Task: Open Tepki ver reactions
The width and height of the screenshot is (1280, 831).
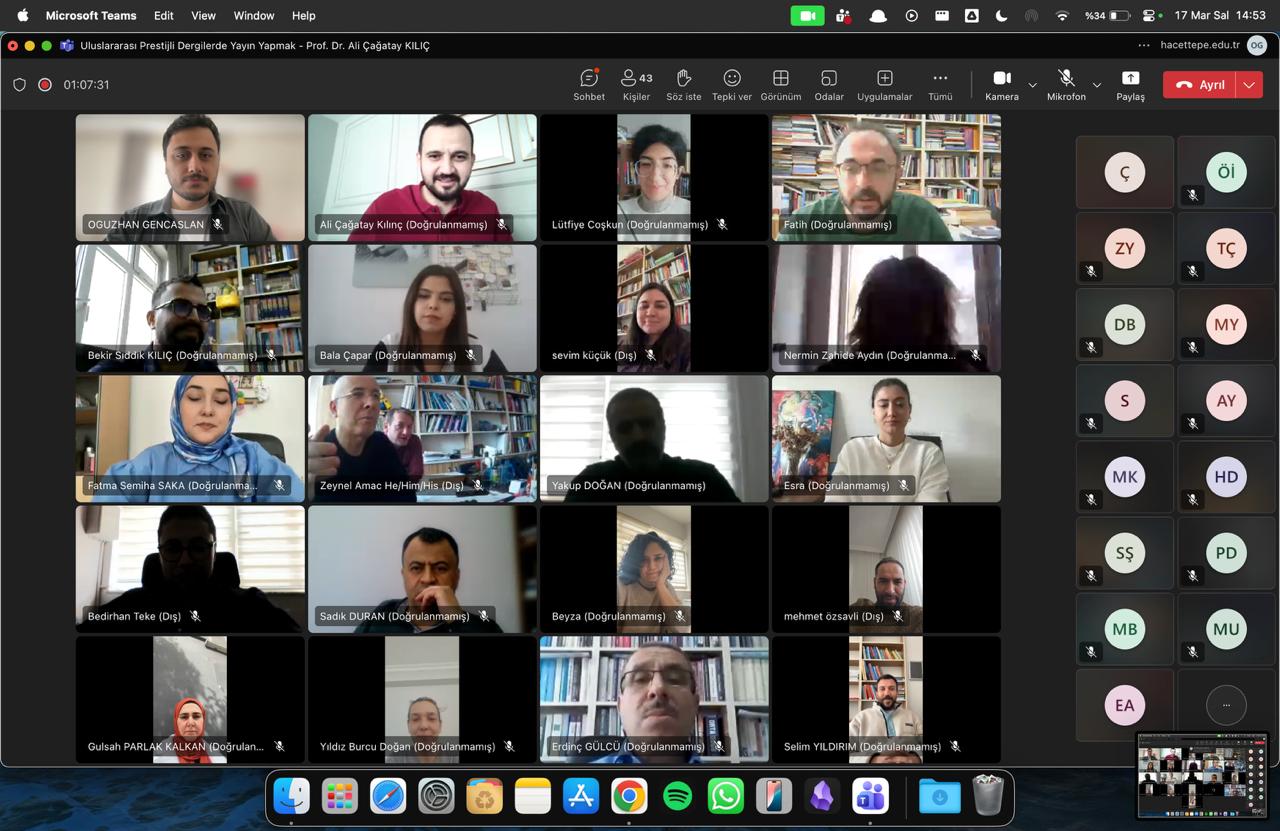Action: tap(732, 84)
